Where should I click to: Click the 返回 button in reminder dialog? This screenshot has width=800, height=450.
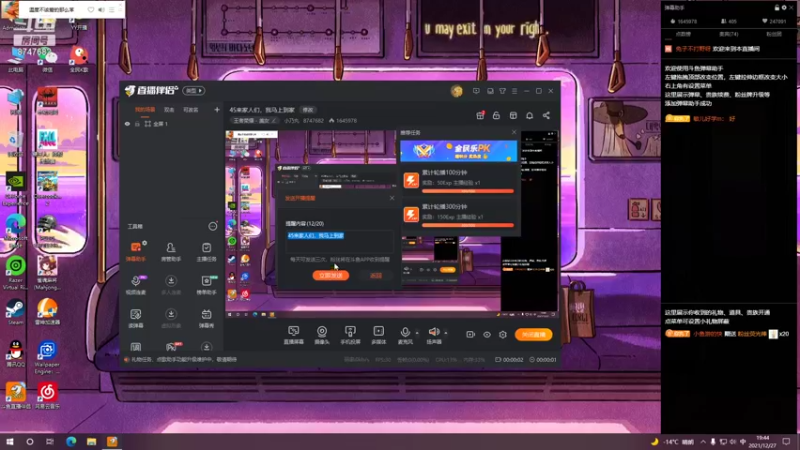click(x=376, y=276)
